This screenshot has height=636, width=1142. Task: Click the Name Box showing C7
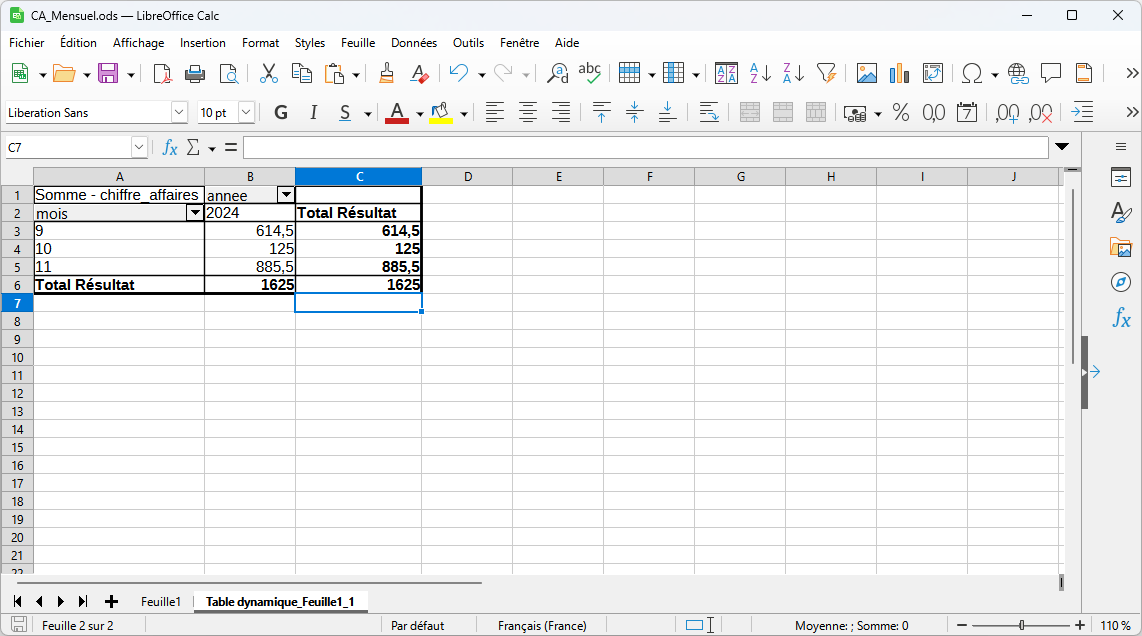tap(67, 148)
